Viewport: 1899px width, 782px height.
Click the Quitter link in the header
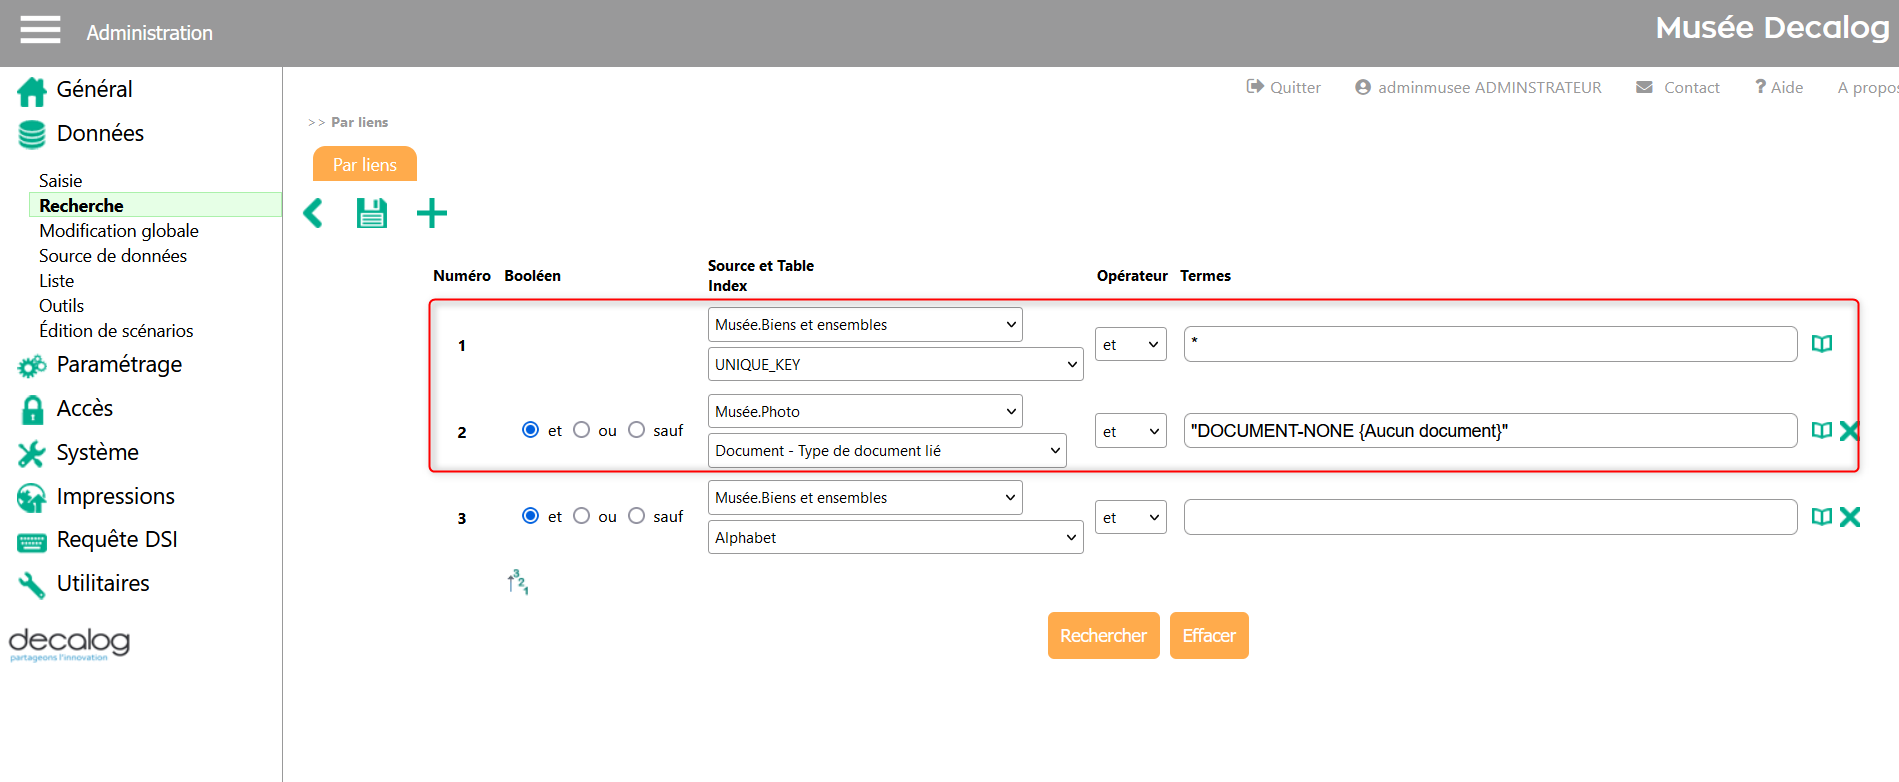coord(1284,88)
